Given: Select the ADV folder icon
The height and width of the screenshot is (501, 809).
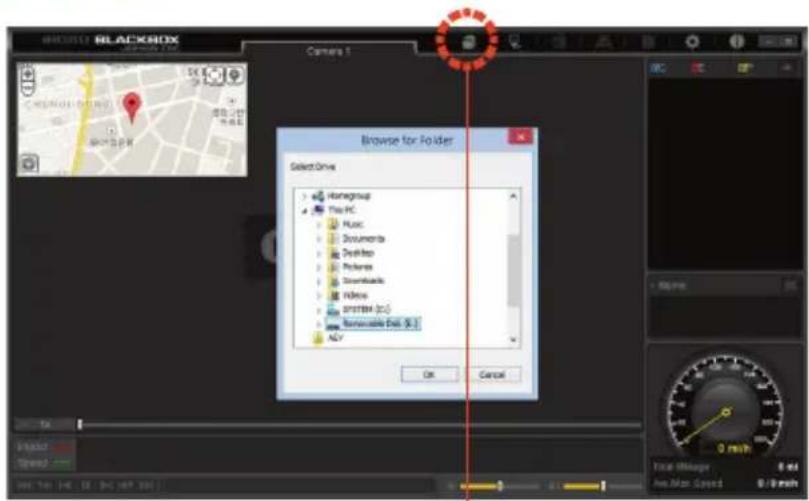Looking at the screenshot, I should [x=318, y=338].
